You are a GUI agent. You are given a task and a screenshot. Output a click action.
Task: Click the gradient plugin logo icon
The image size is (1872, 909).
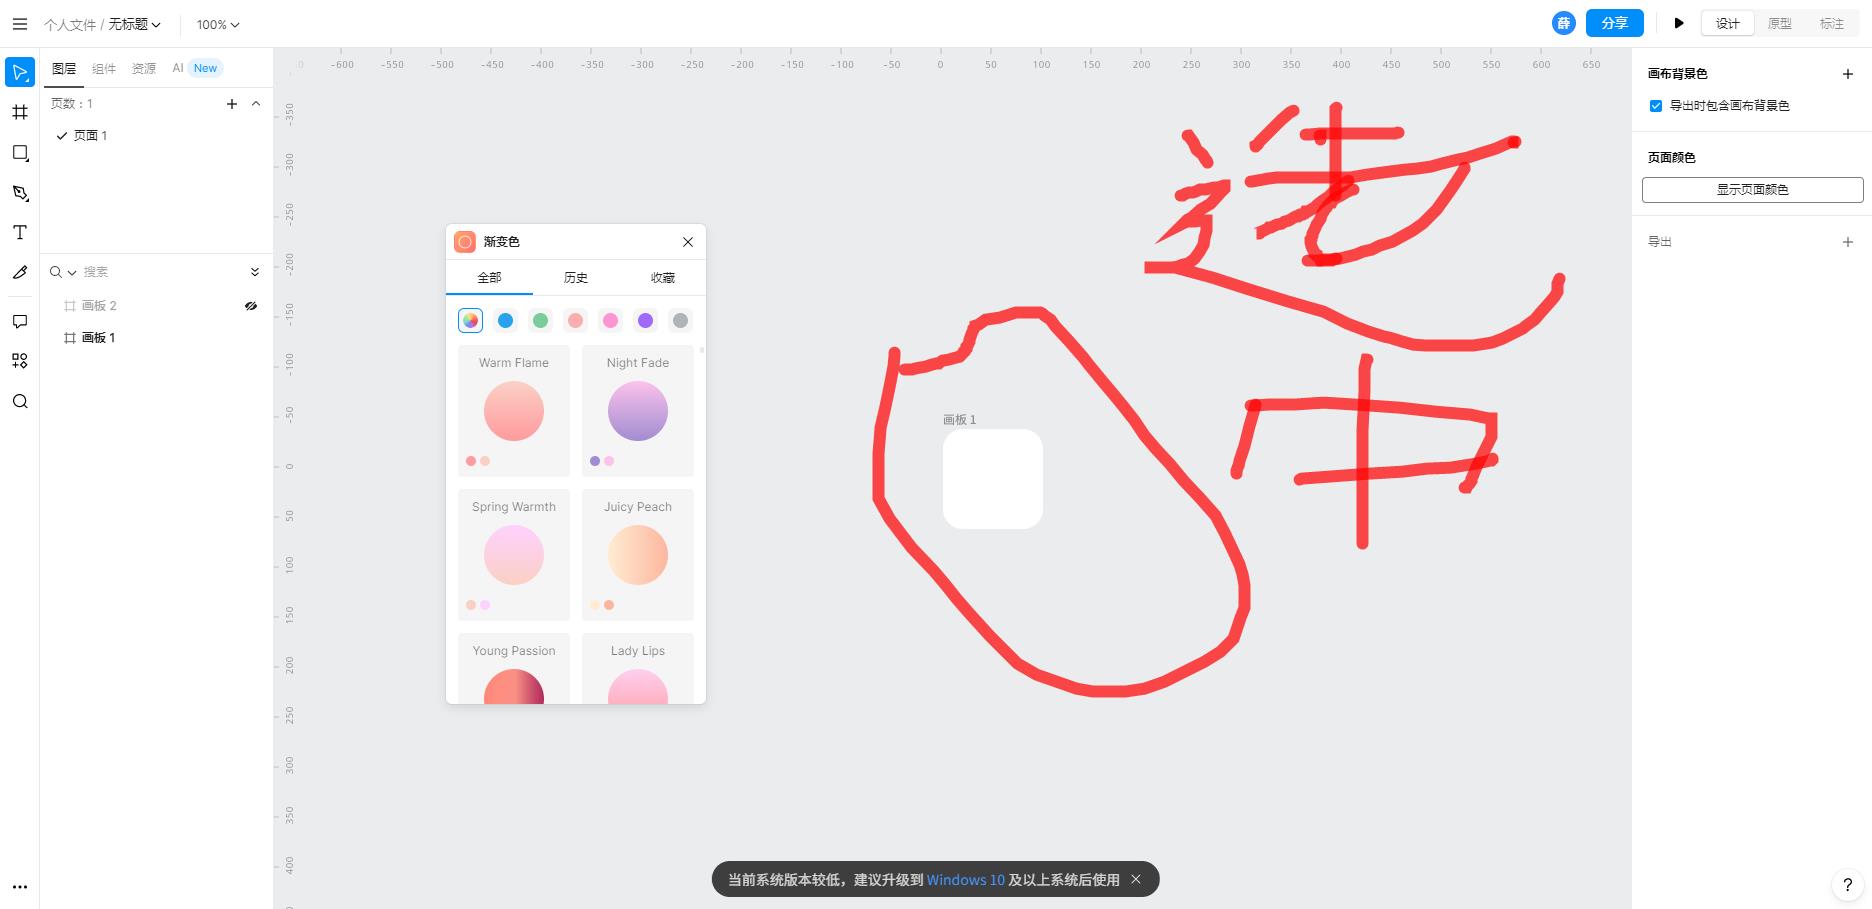coord(465,242)
